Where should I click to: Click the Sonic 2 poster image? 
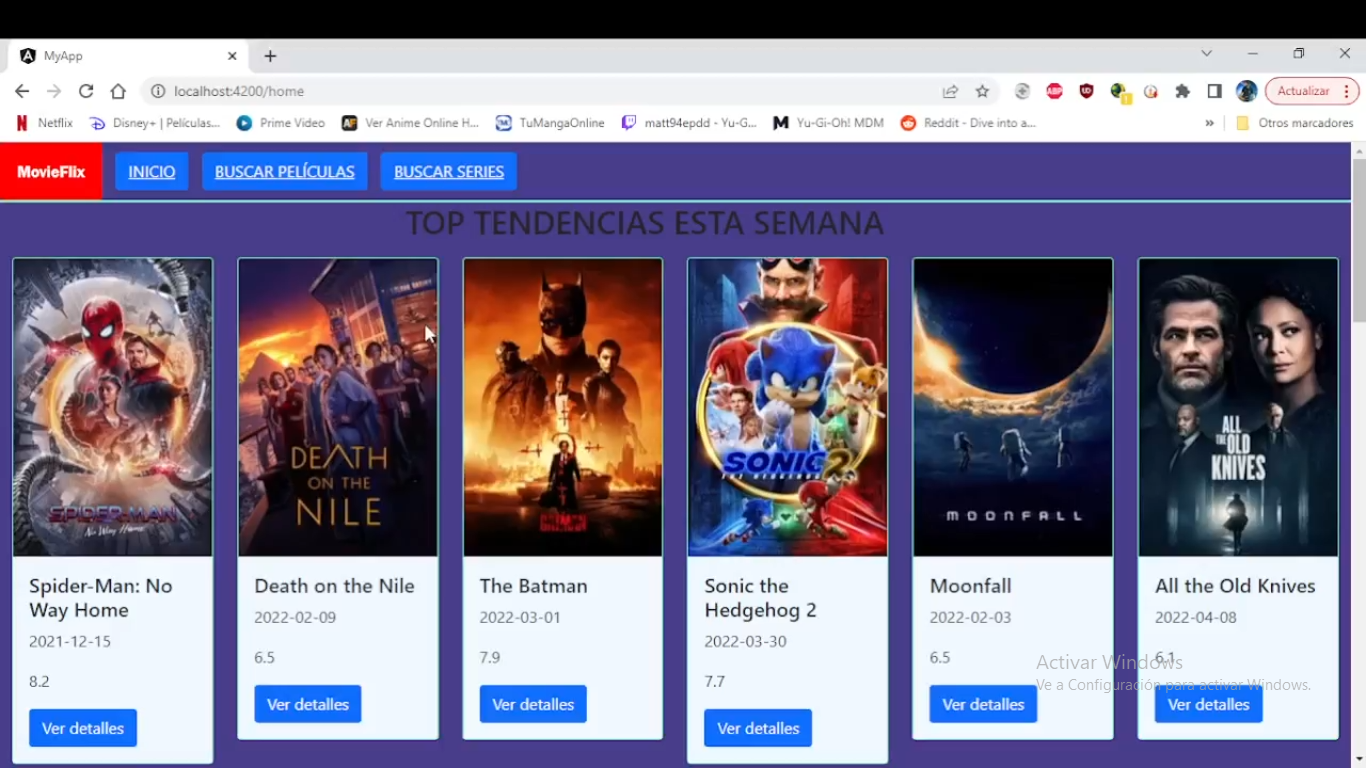(x=788, y=407)
